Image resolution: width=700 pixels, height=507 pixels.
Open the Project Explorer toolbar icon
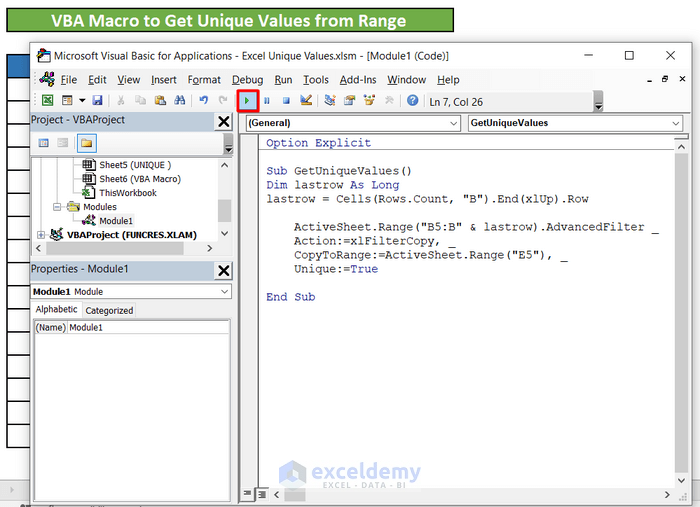click(330, 100)
